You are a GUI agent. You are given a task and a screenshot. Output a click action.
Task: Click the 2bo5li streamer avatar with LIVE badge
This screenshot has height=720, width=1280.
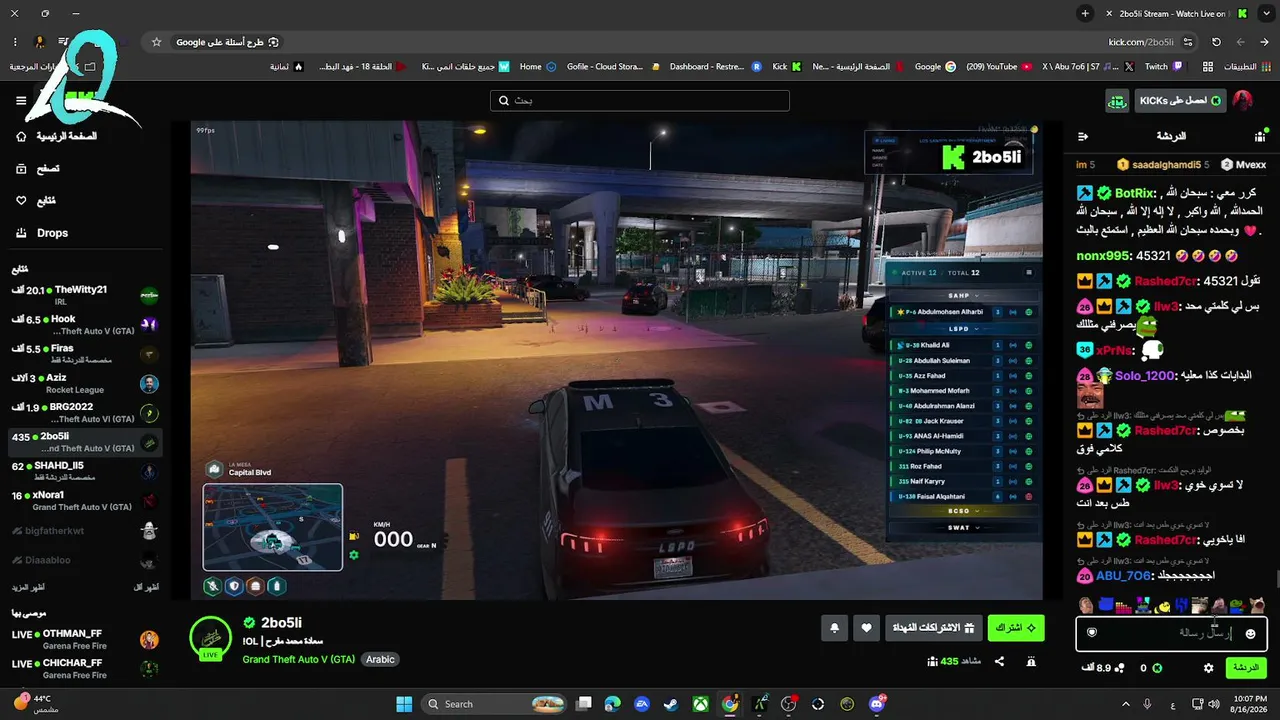coord(210,637)
